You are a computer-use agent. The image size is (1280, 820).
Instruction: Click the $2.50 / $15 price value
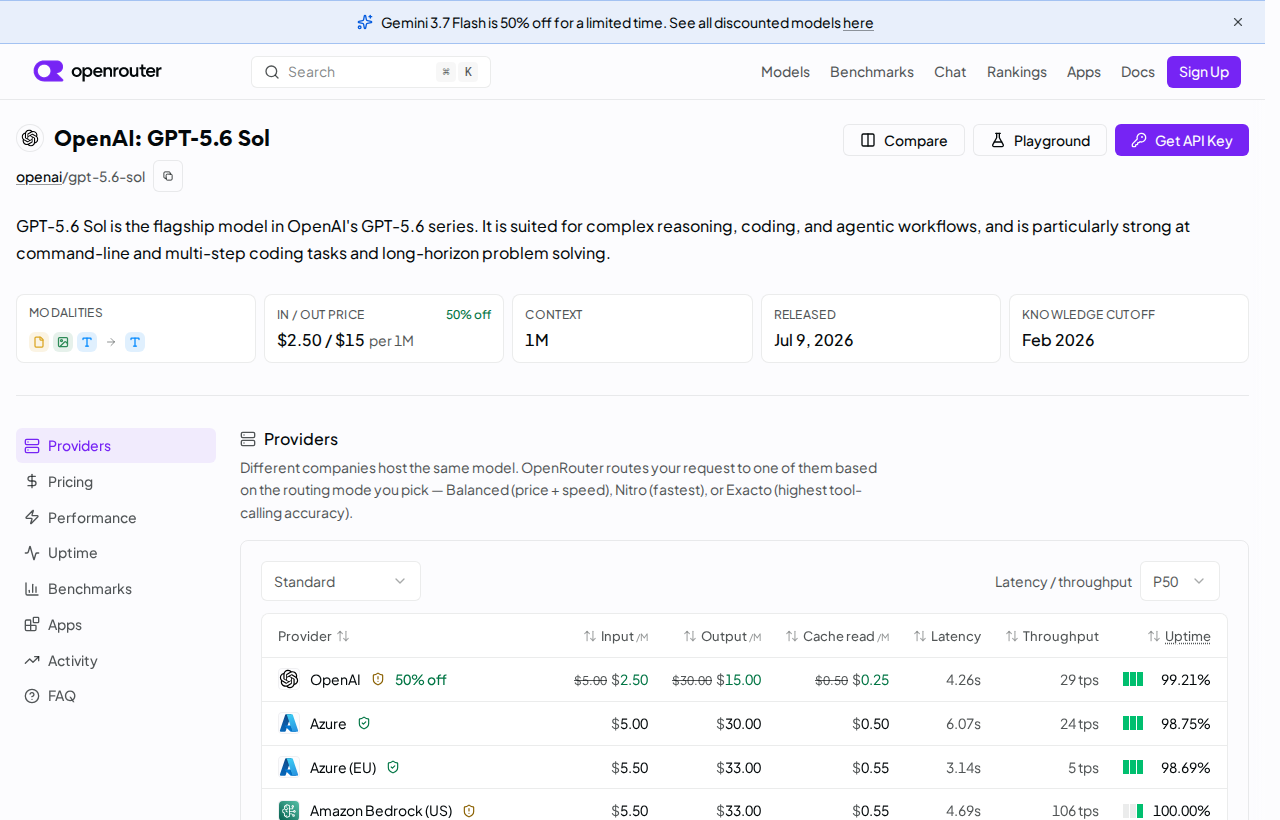point(321,340)
